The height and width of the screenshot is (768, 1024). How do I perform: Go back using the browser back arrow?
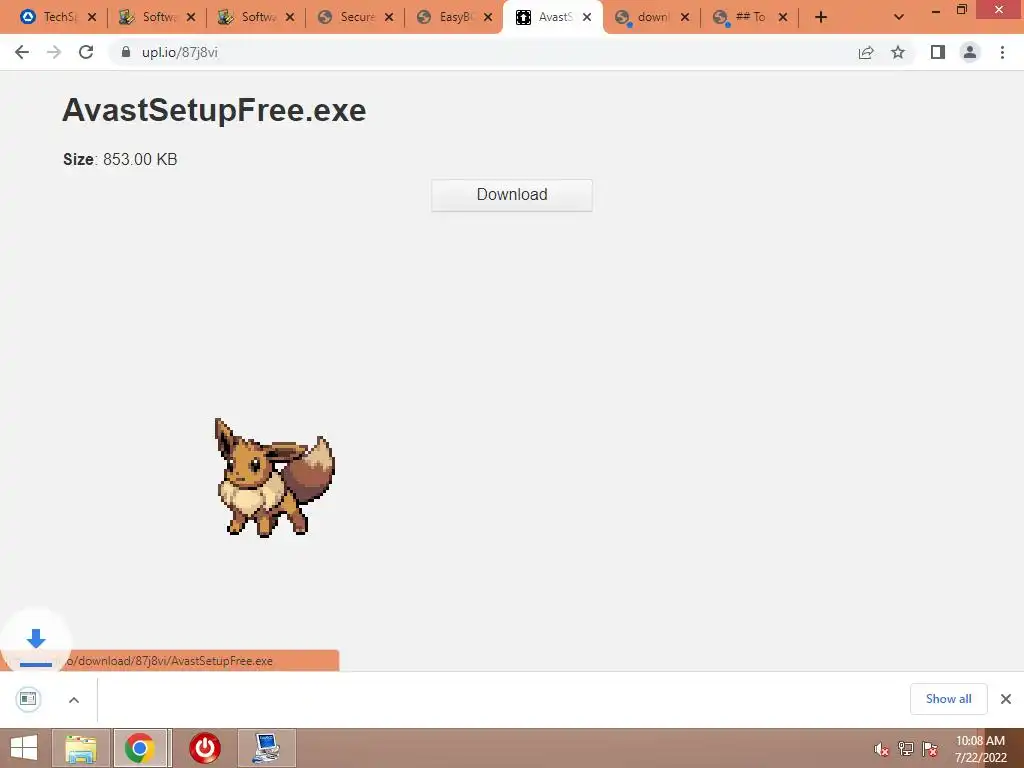[22, 52]
